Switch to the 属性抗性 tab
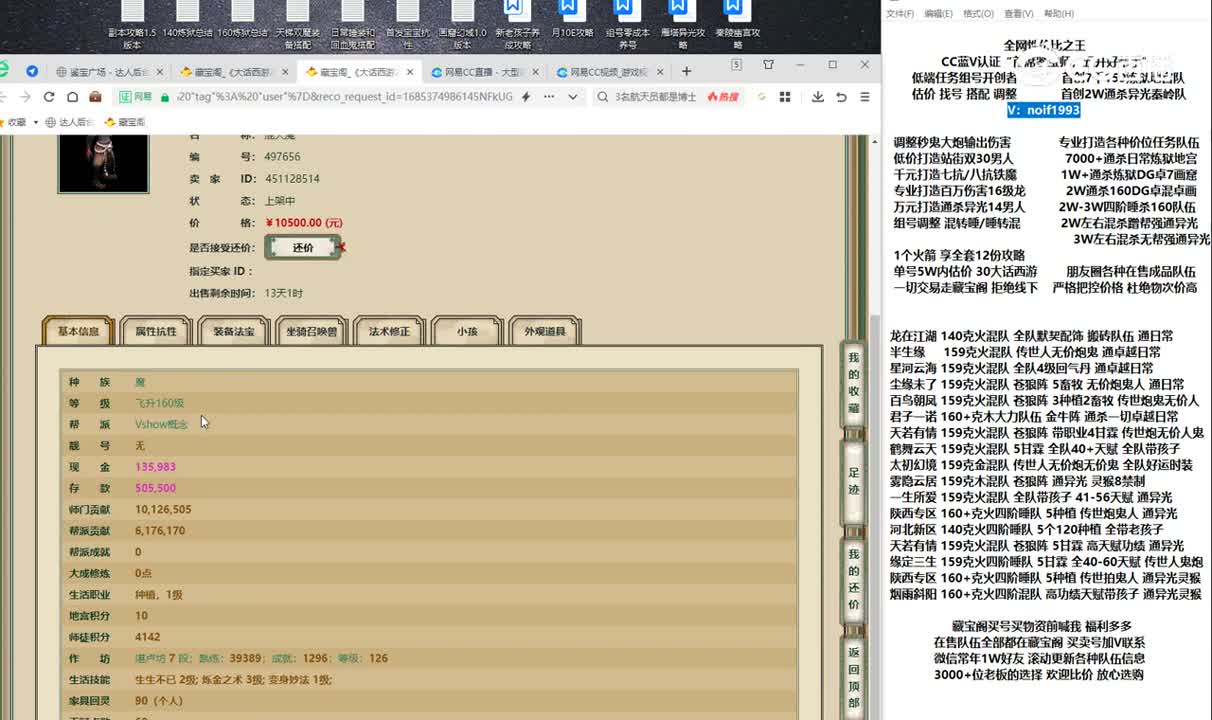The image size is (1212, 720). pos(155,331)
